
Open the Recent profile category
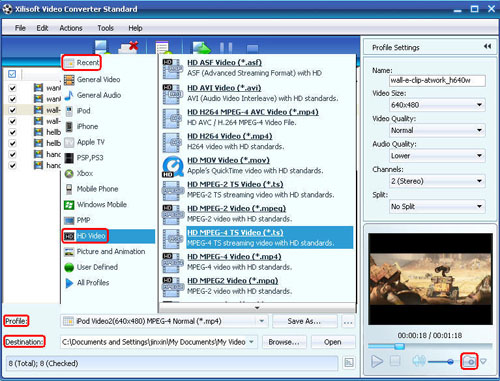click(82, 63)
